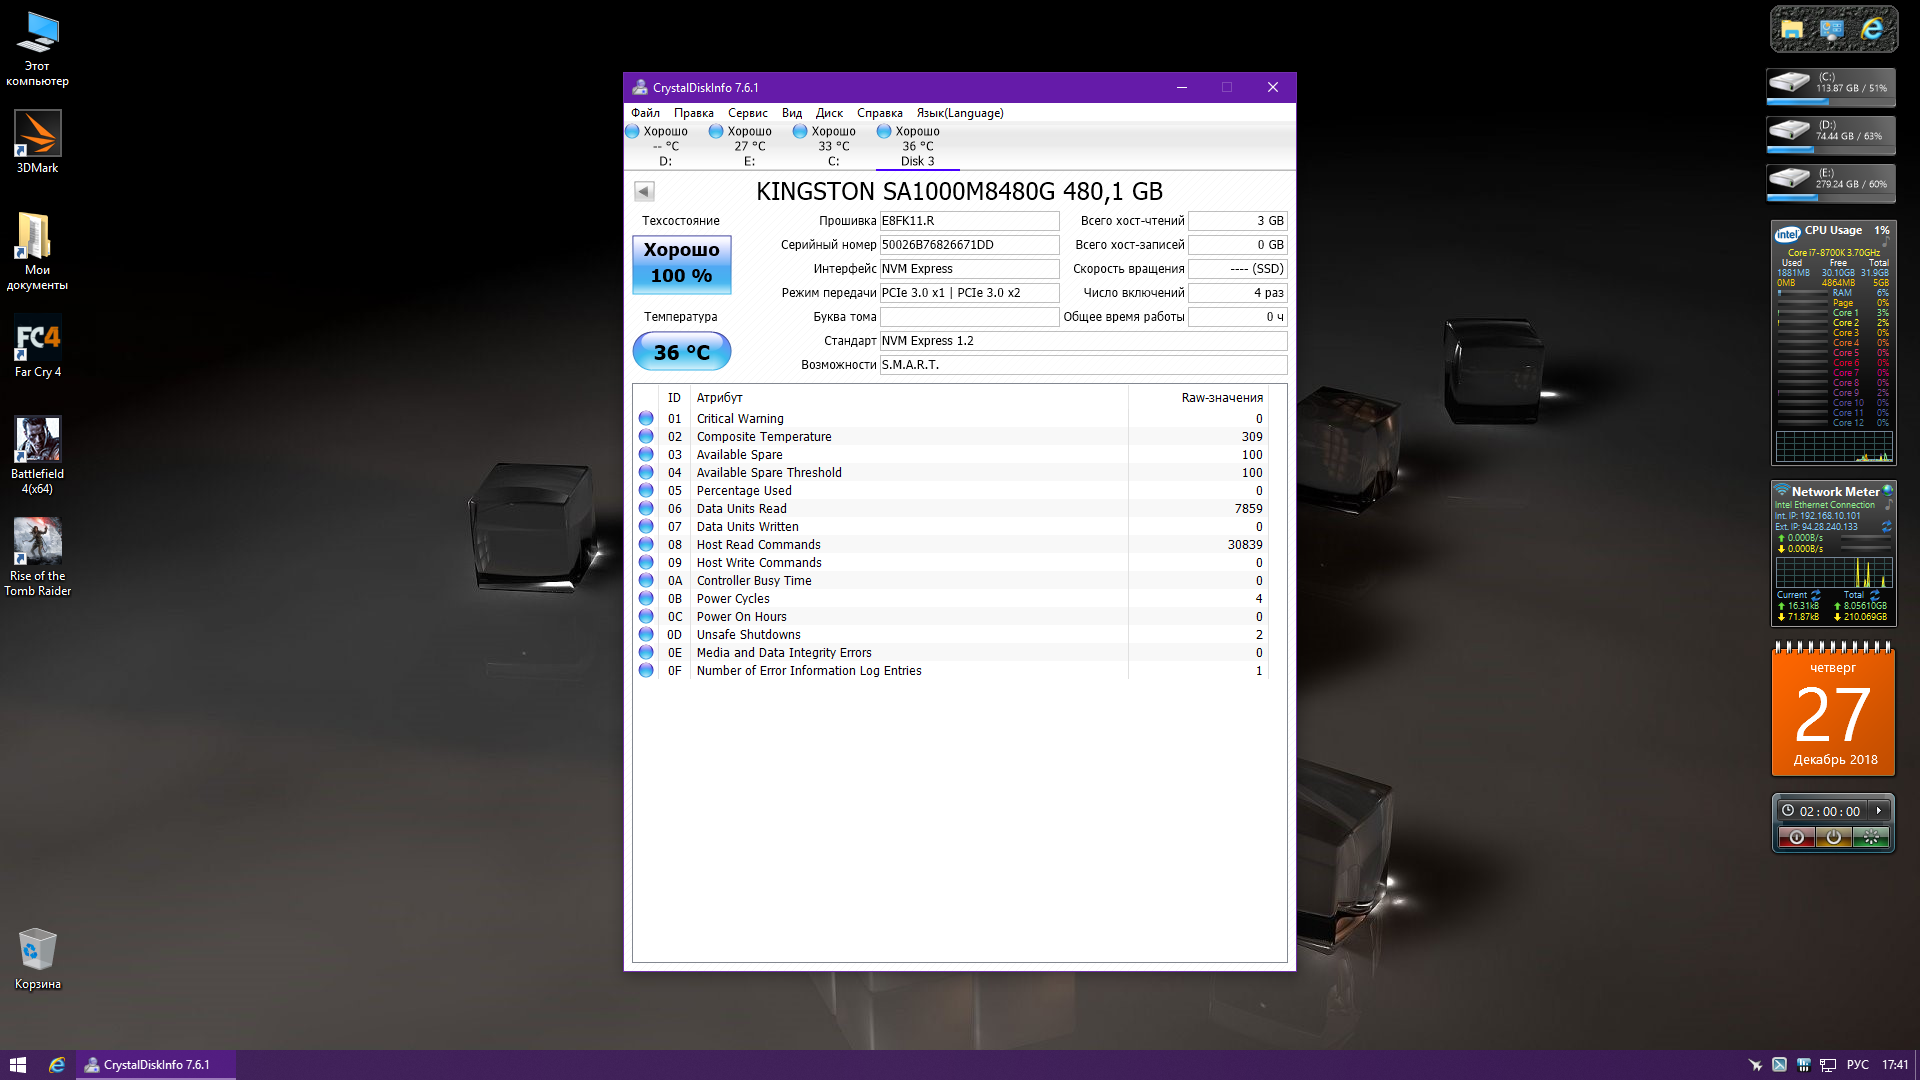Open File Explorer from launcher gadget
The width and height of the screenshot is (1920, 1080).
(x=1792, y=29)
